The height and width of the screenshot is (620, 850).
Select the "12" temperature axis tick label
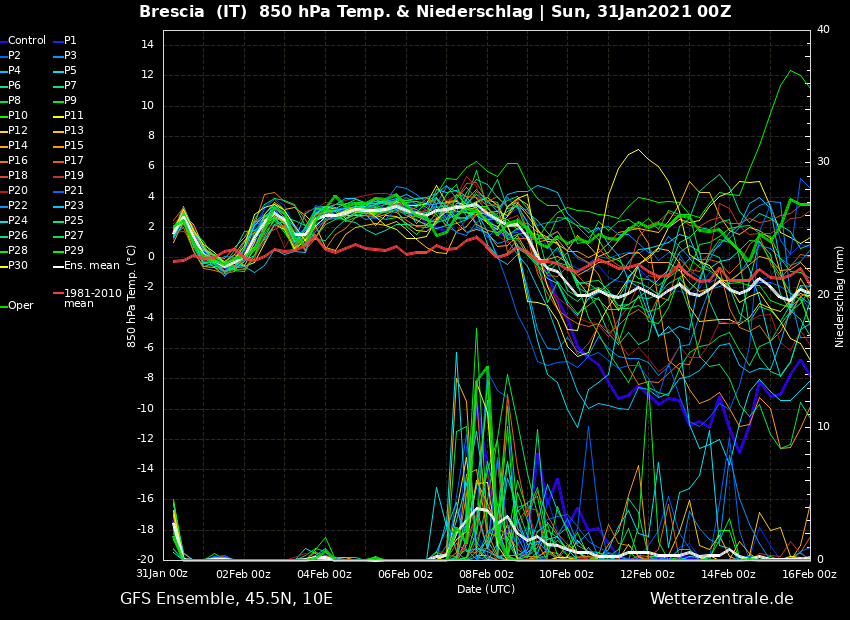pyautogui.click(x=148, y=75)
